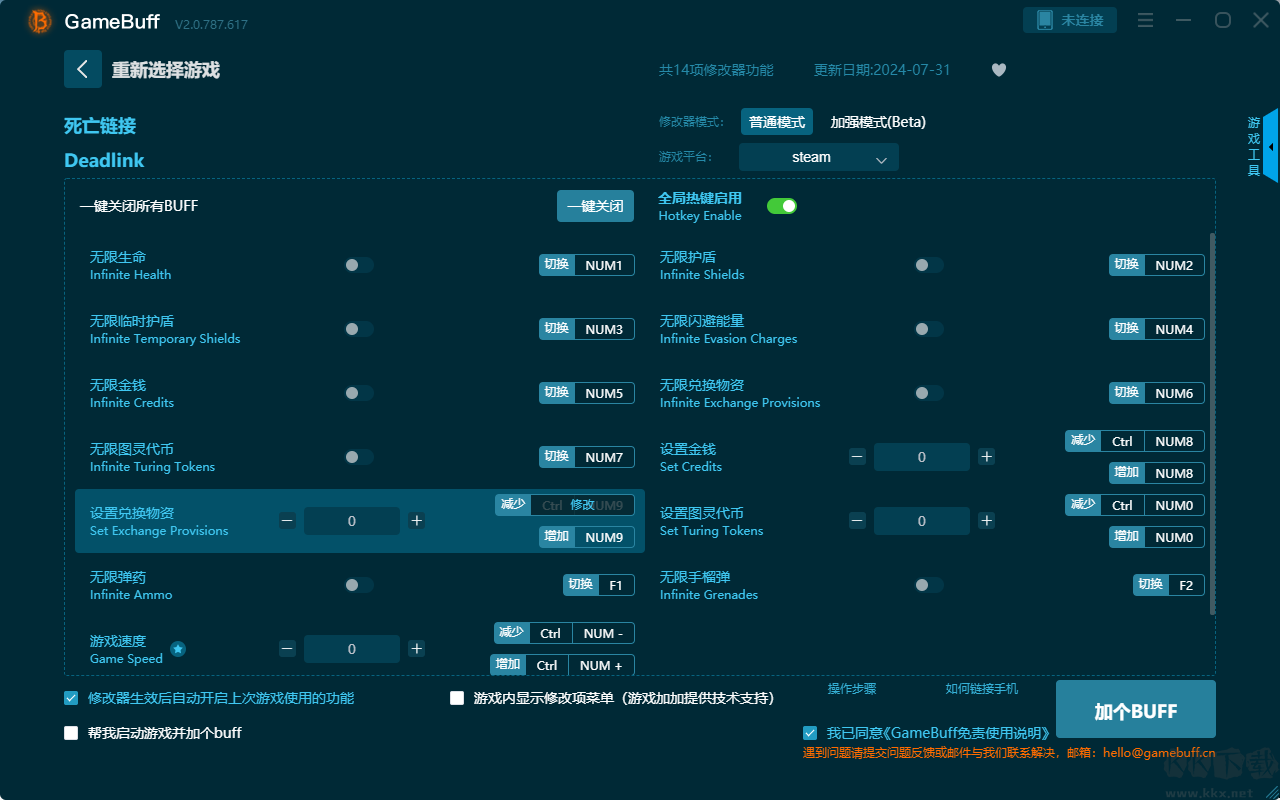Click the GameBuff logo icon
This screenshot has width=1280, height=800.
(40, 21)
